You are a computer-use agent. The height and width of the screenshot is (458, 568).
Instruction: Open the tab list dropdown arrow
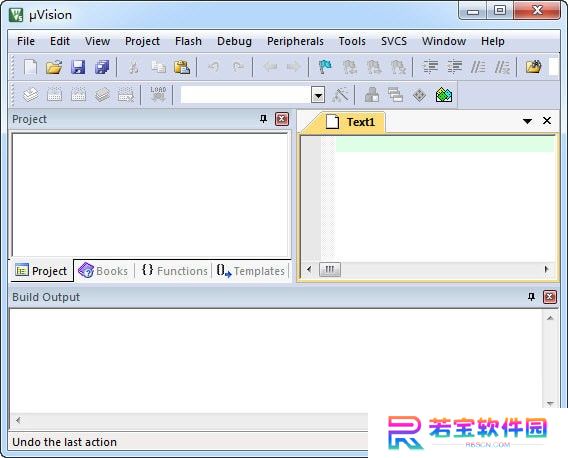tap(527, 121)
